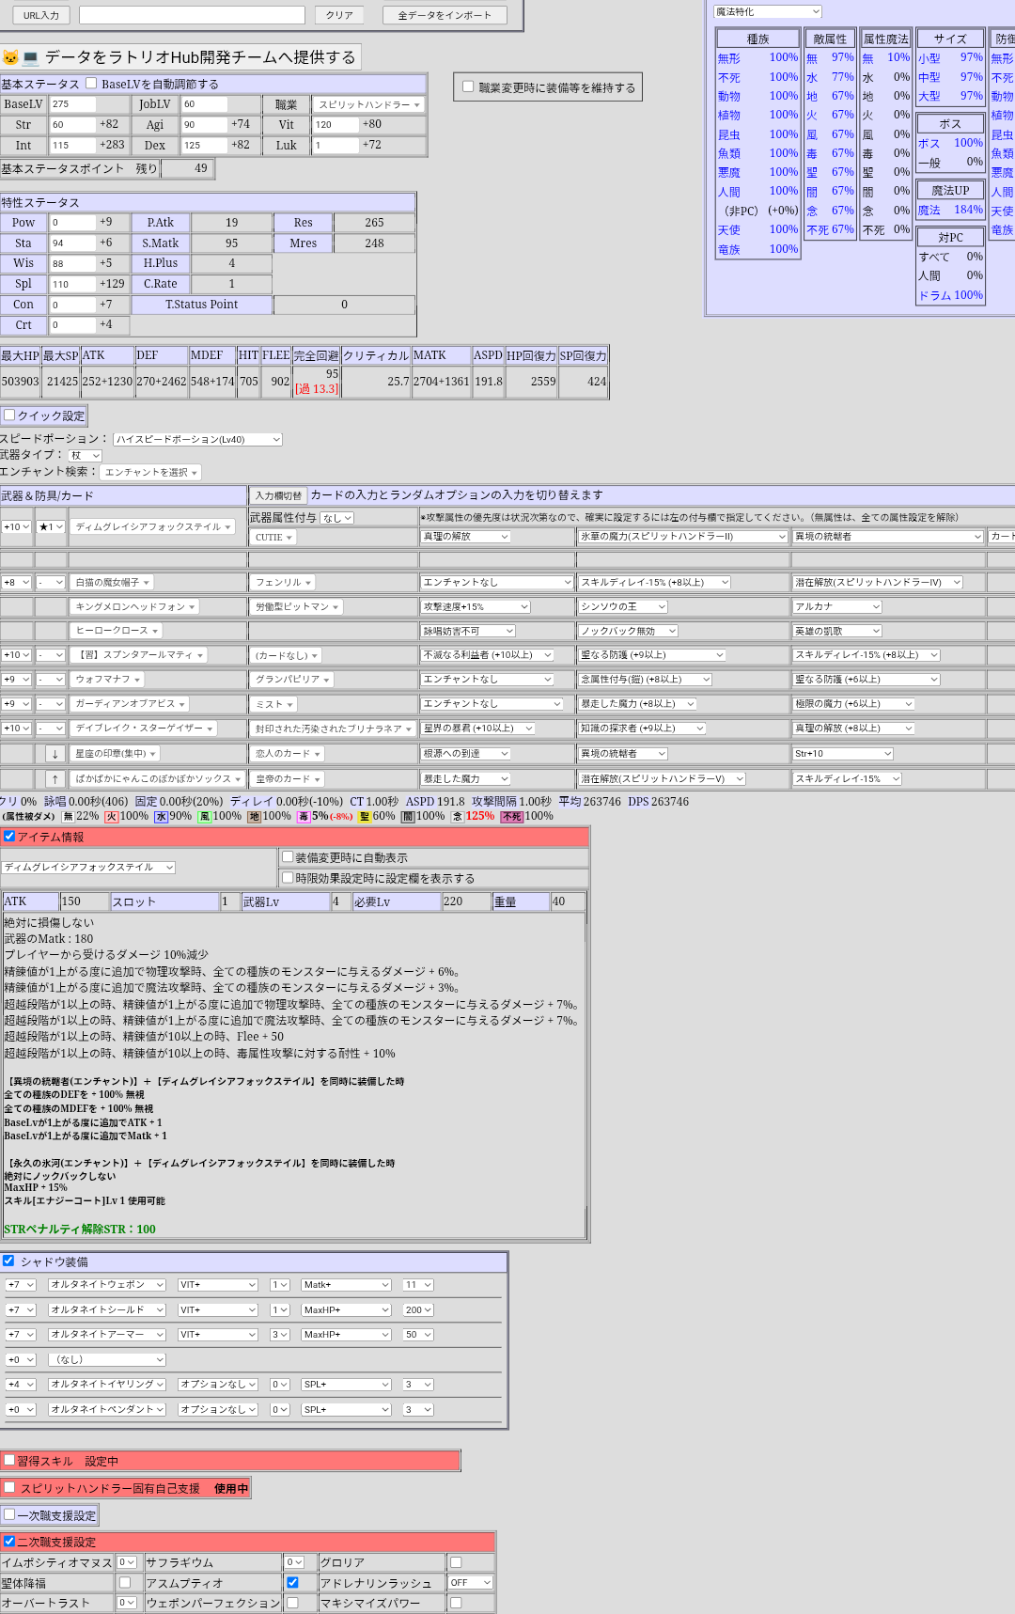Viewport: 1015px width, 1614px height.
Task: Uncheck the アスムプティオ support skill
Action: (292, 1583)
